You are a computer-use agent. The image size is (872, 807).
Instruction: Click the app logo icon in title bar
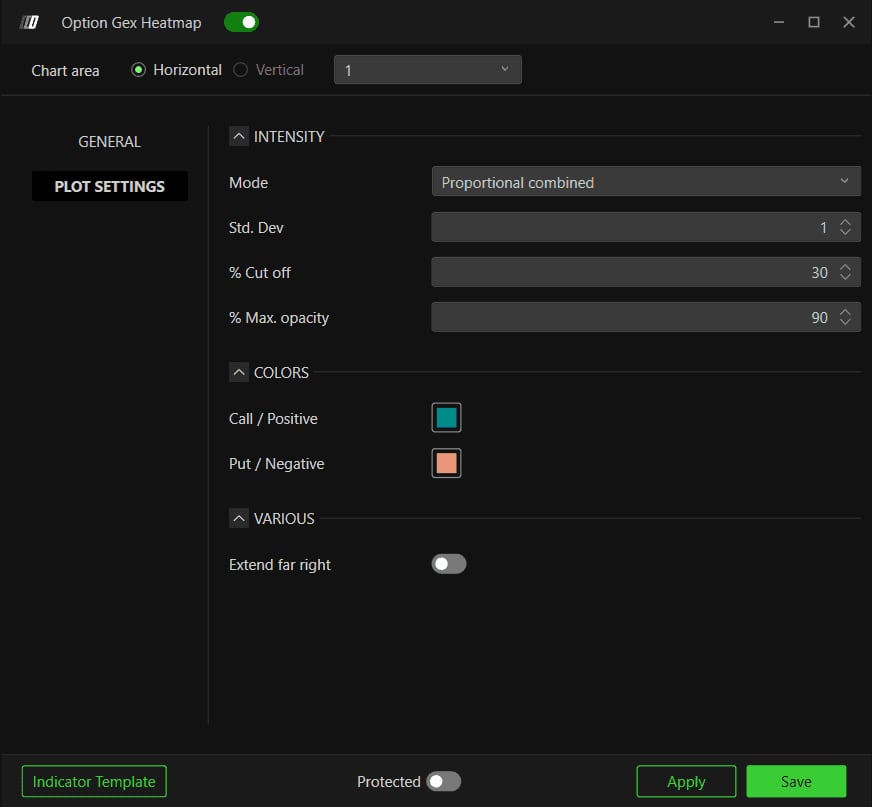(29, 22)
